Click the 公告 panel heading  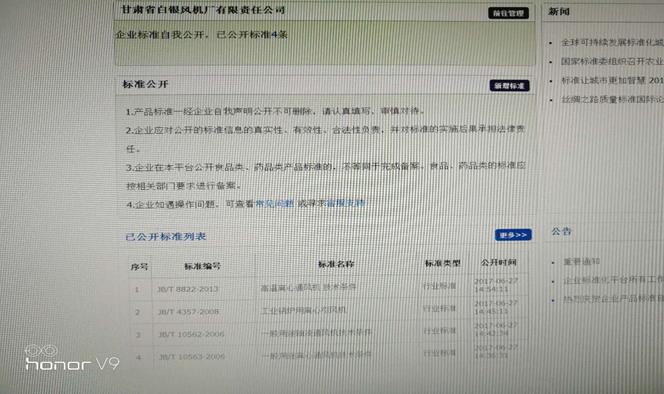[562, 231]
